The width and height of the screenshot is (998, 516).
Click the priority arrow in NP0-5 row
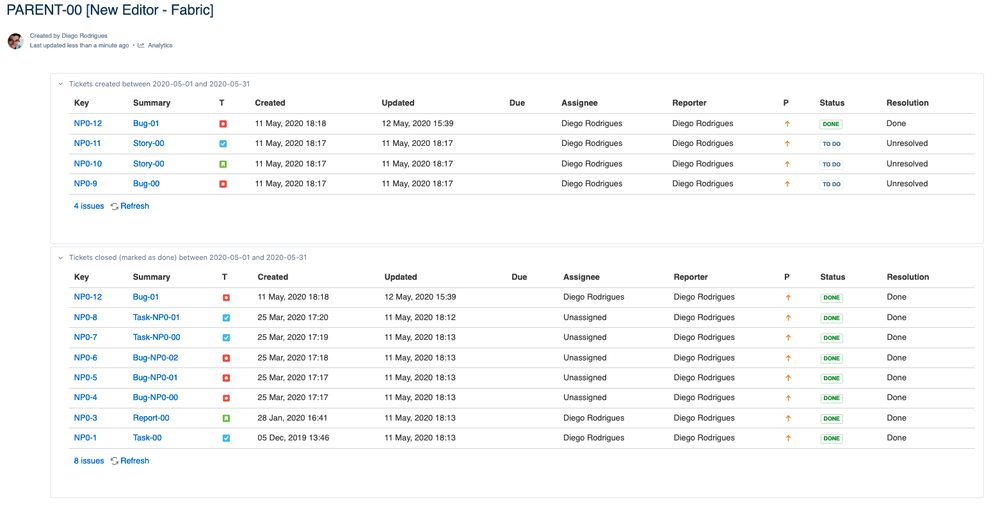point(788,378)
